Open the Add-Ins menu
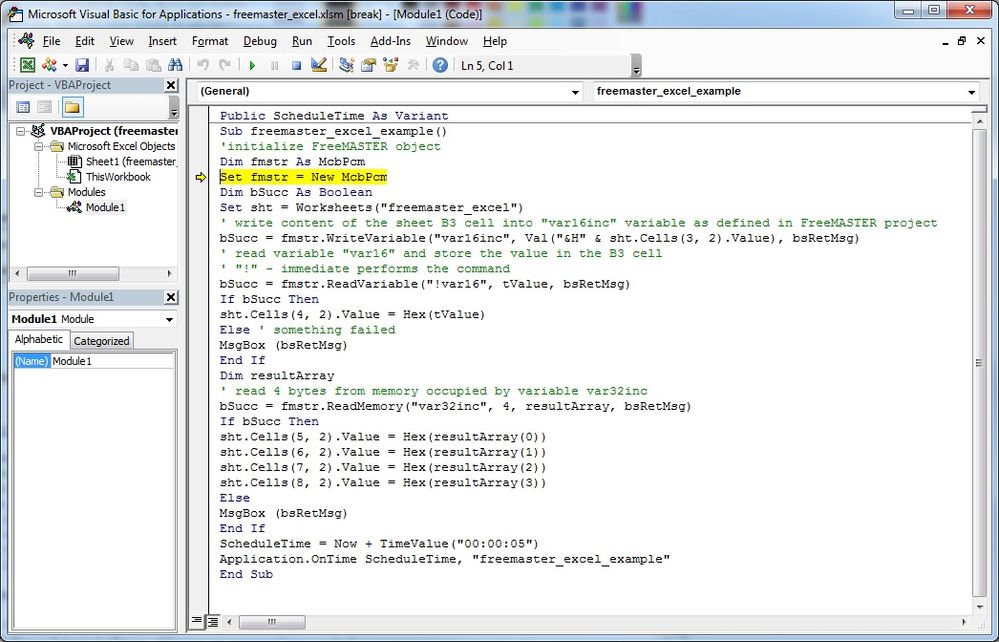The width and height of the screenshot is (999, 642). 391,41
